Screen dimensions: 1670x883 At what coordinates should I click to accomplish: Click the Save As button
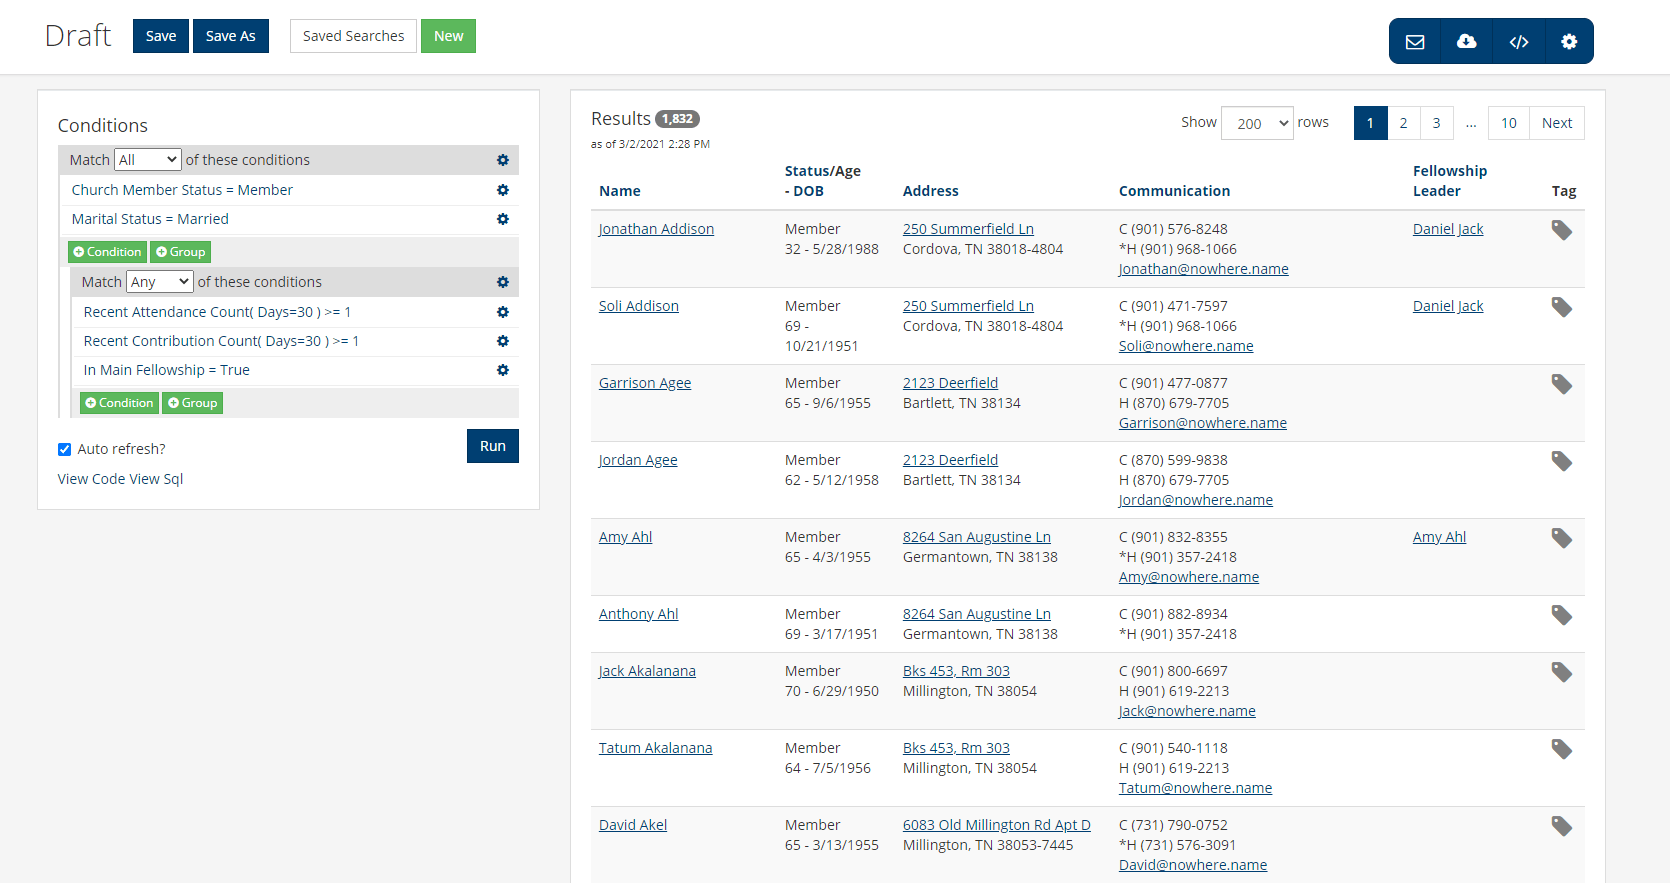click(231, 36)
